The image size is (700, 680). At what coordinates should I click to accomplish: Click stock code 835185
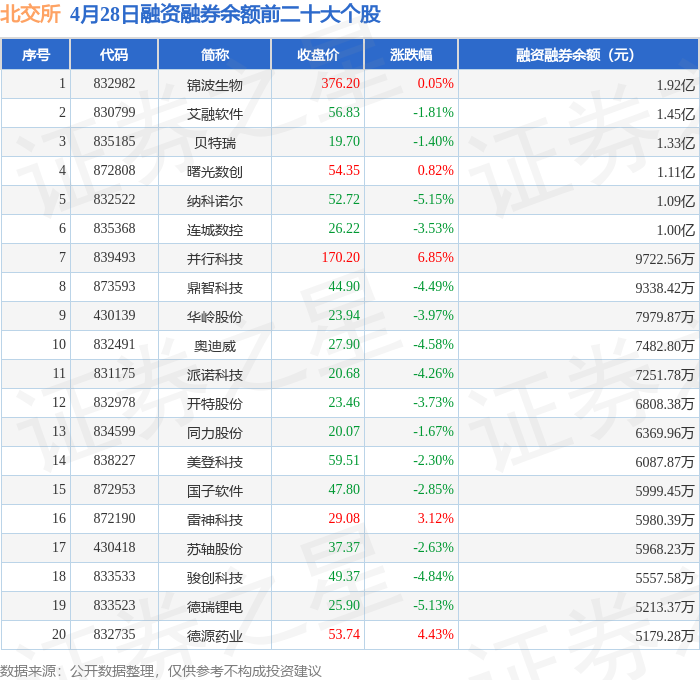pos(114,142)
